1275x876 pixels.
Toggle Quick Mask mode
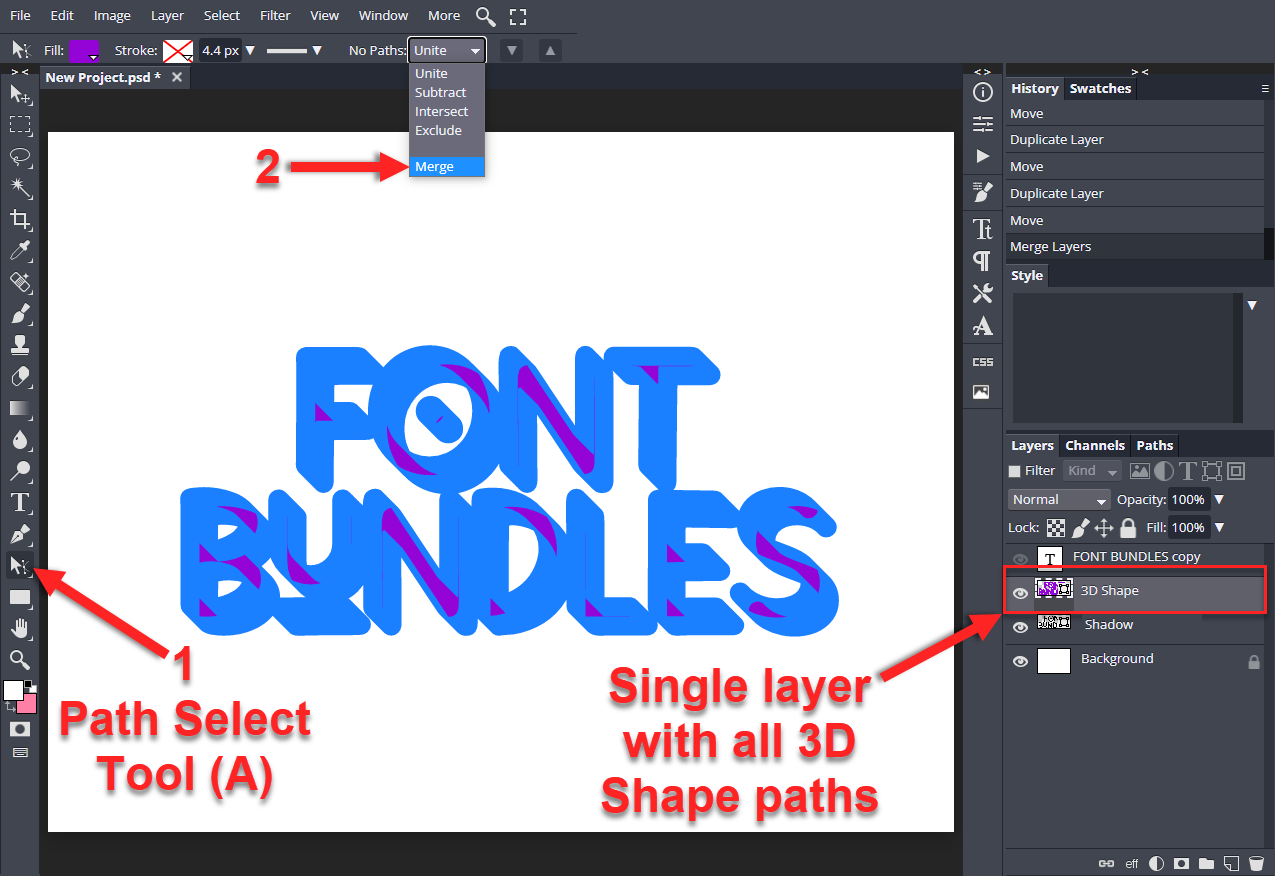pos(19,729)
